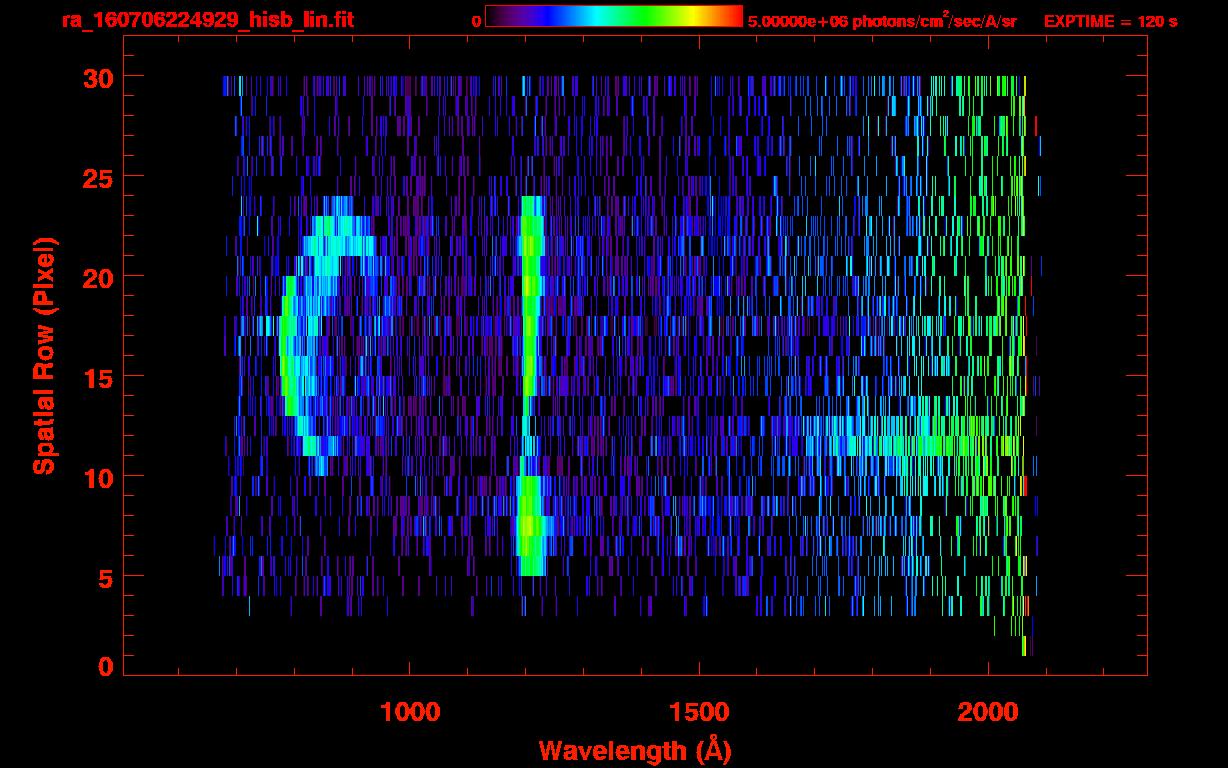
Task: Click the rainbow color scale bar
Action: point(614,16)
